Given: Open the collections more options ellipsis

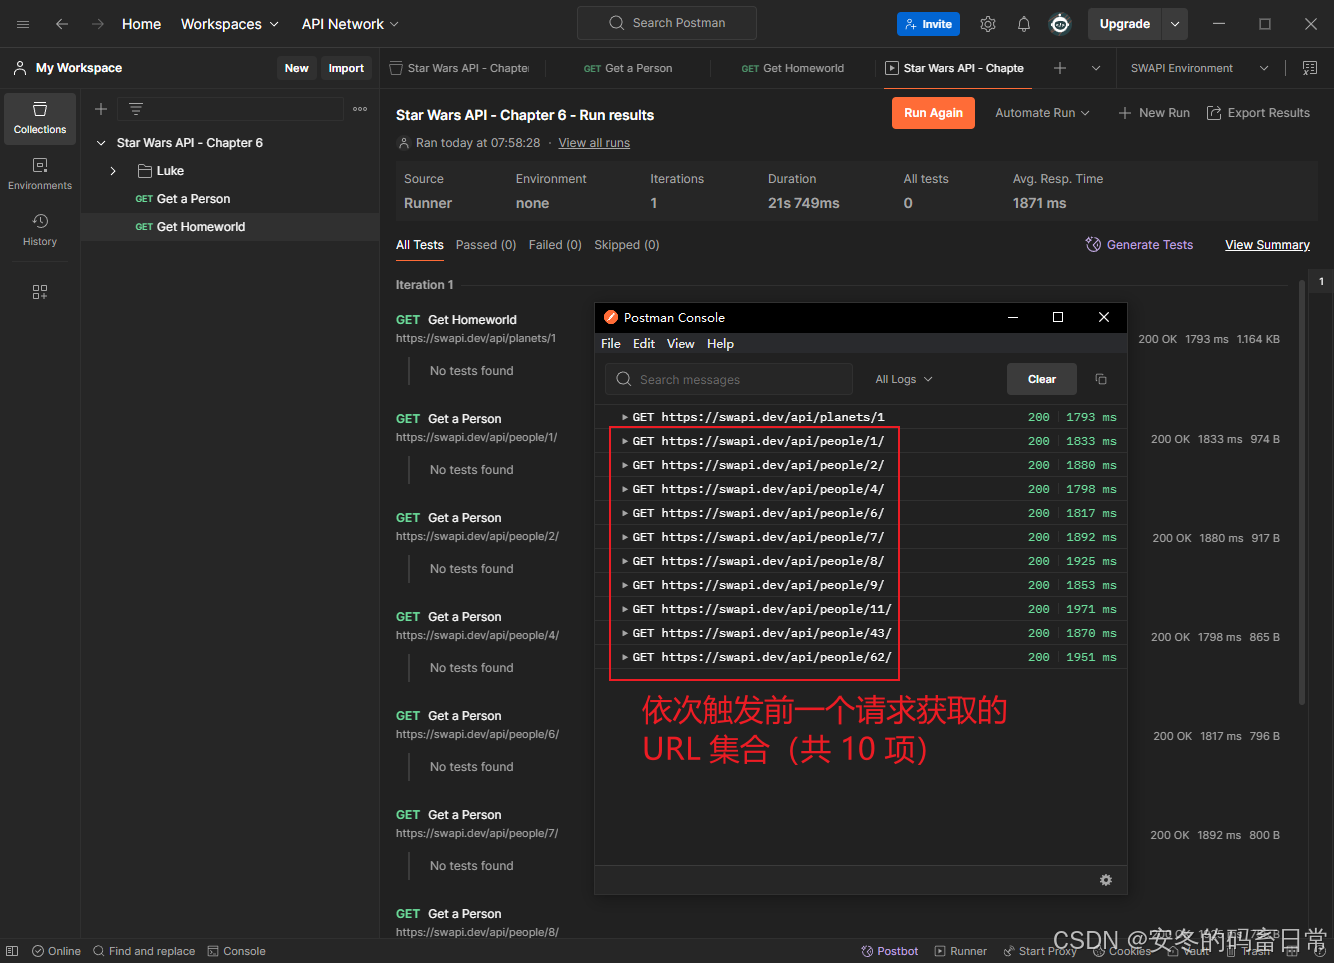Looking at the screenshot, I should click(360, 109).
